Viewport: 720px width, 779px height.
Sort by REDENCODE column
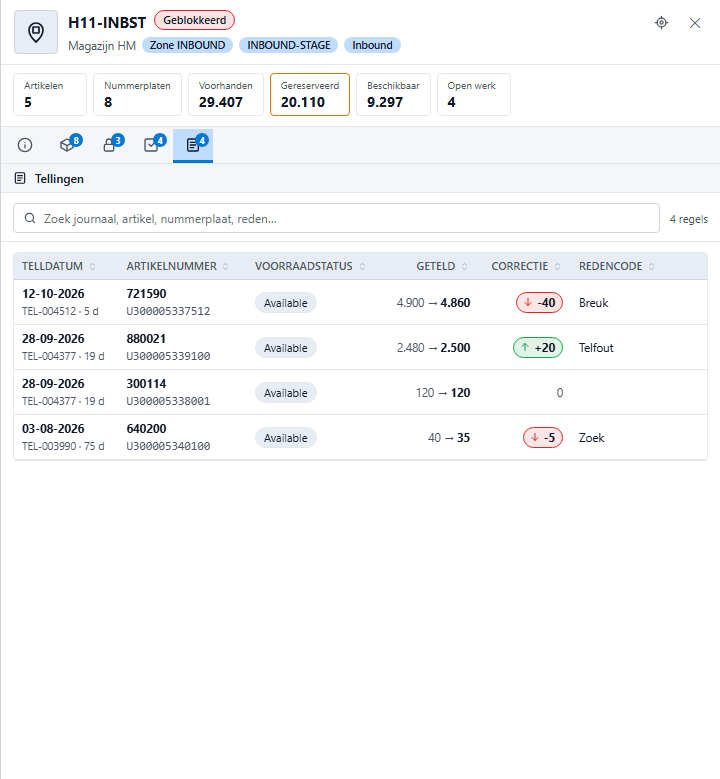(616, 266)
